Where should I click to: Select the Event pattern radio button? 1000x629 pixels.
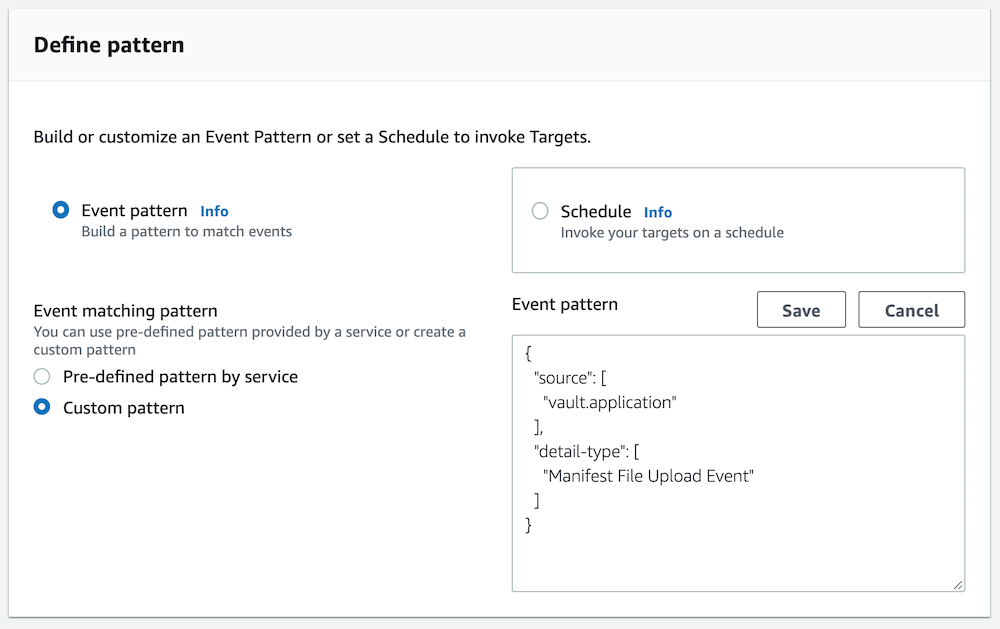[61, 211]
